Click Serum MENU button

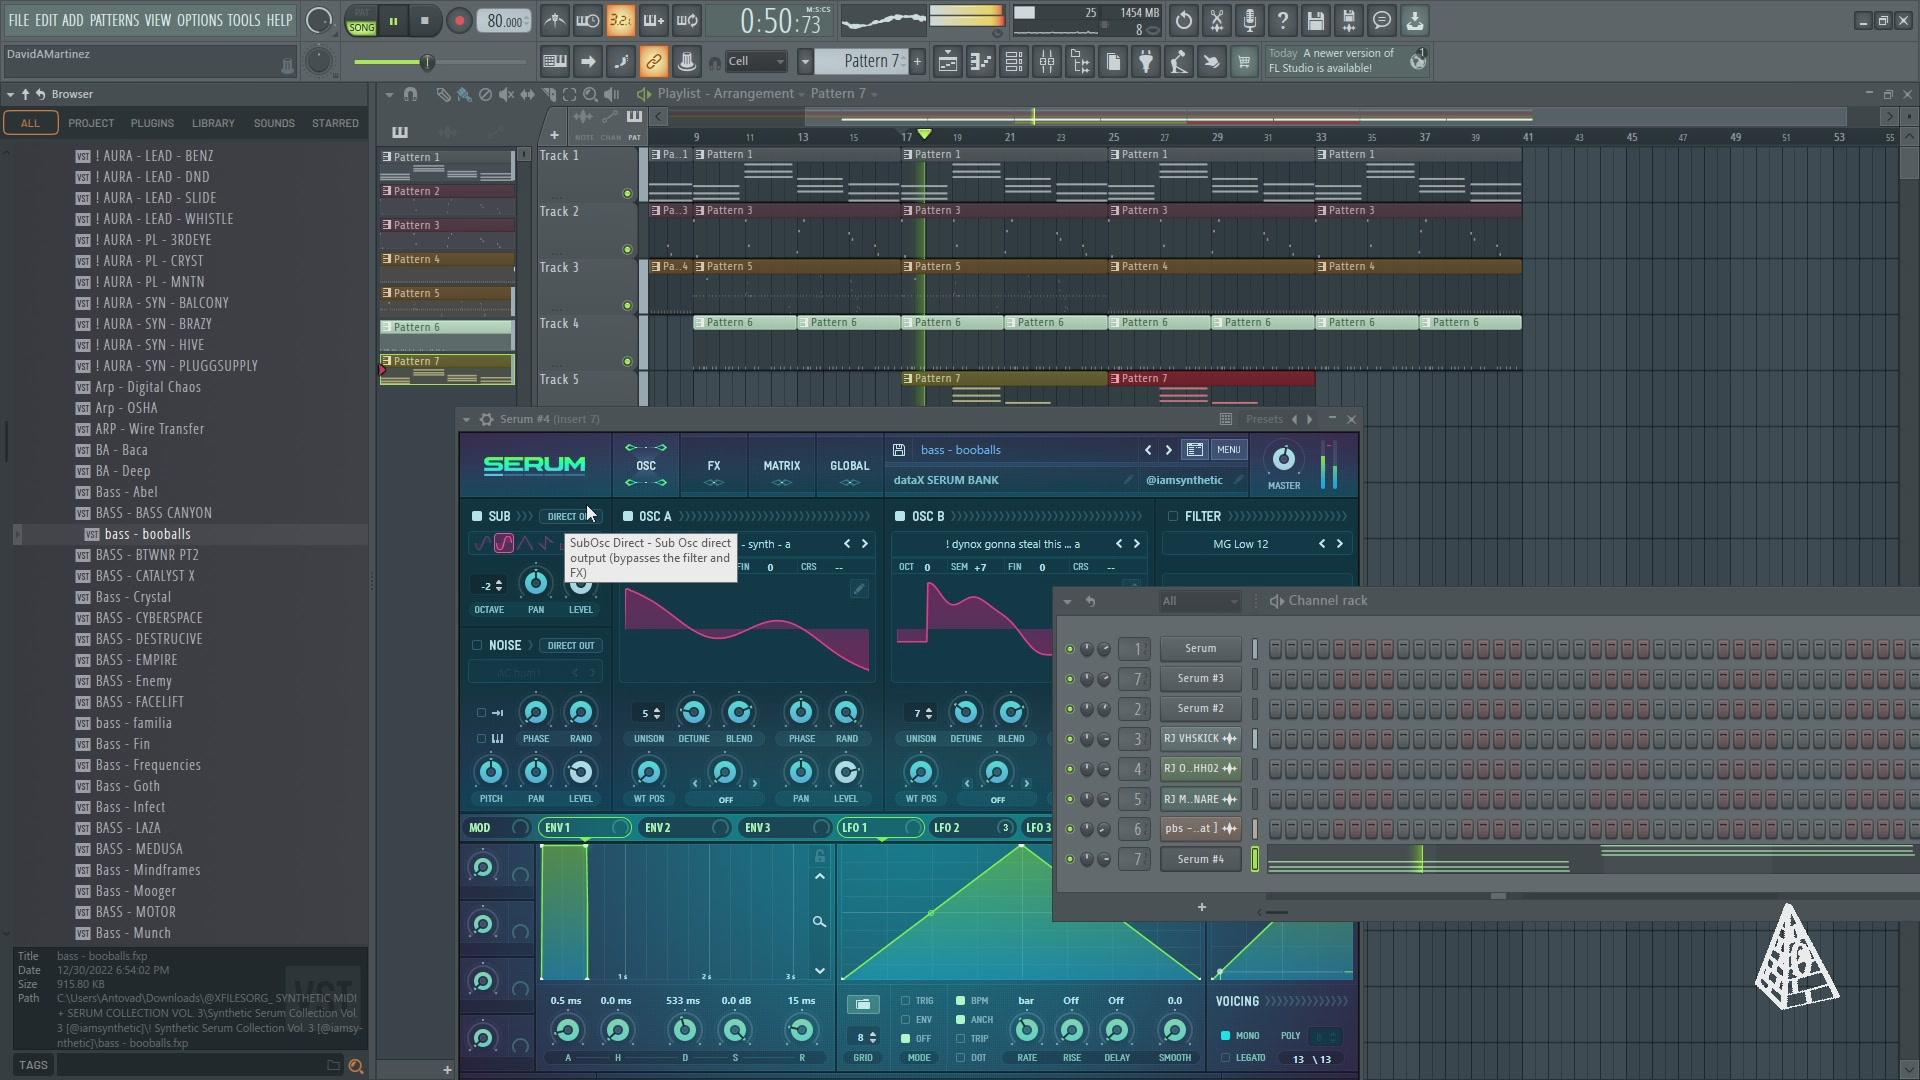(1228, 450)
